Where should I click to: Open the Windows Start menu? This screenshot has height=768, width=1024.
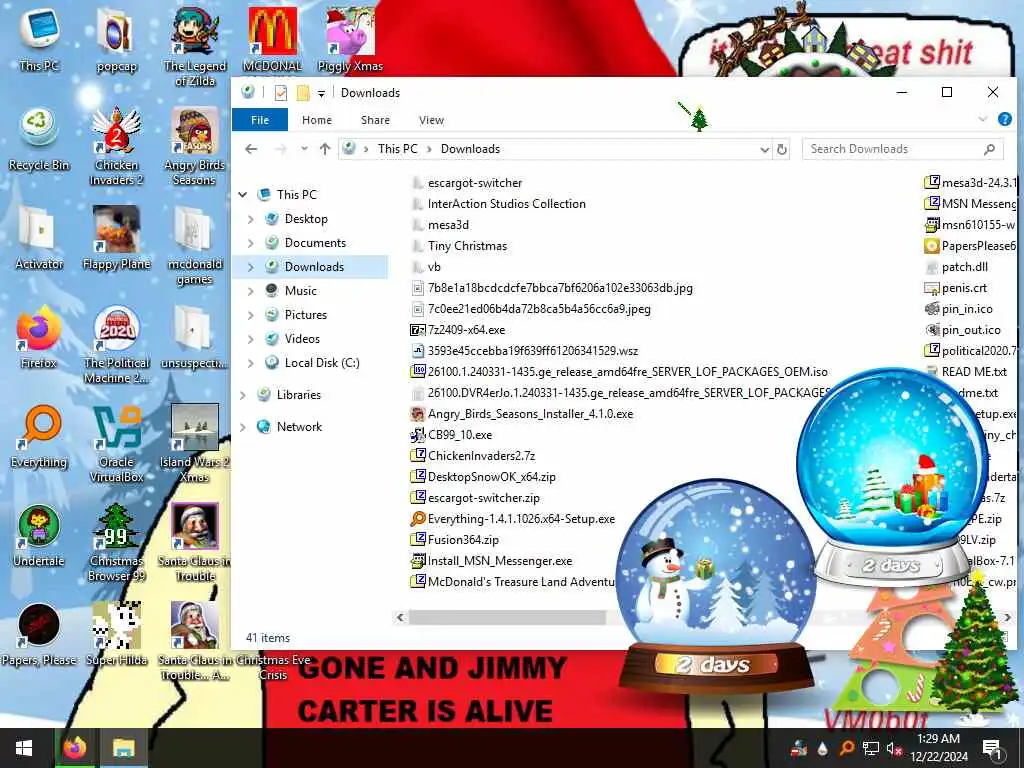click(24, 748)
